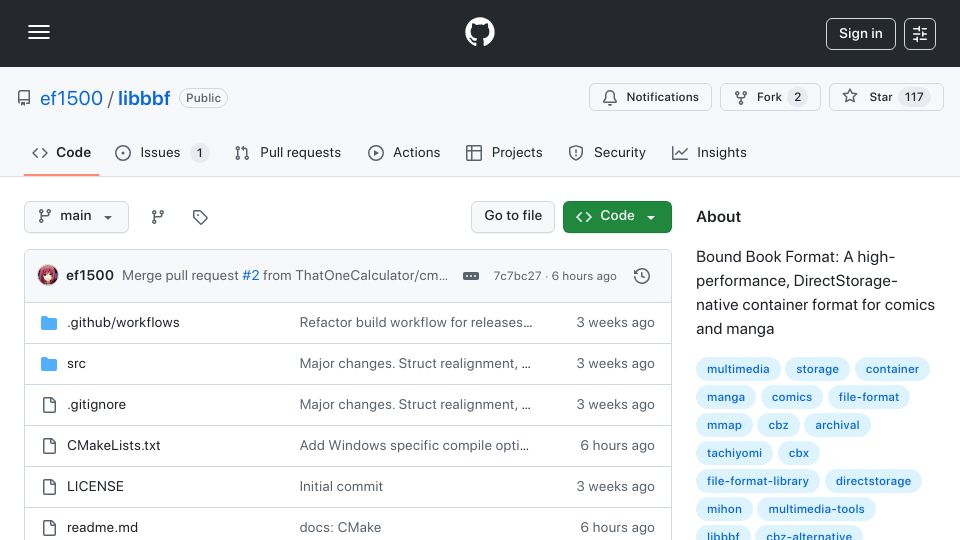Viewport: 960px width, 540px height.
Task: Select the Code tab
Action: pos(61,152)
